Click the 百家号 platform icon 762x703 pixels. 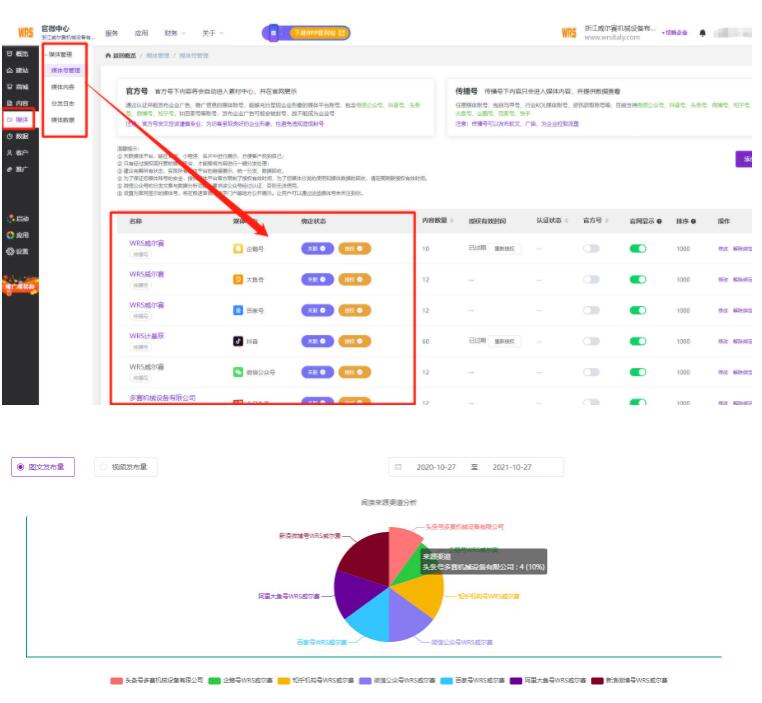238,310
